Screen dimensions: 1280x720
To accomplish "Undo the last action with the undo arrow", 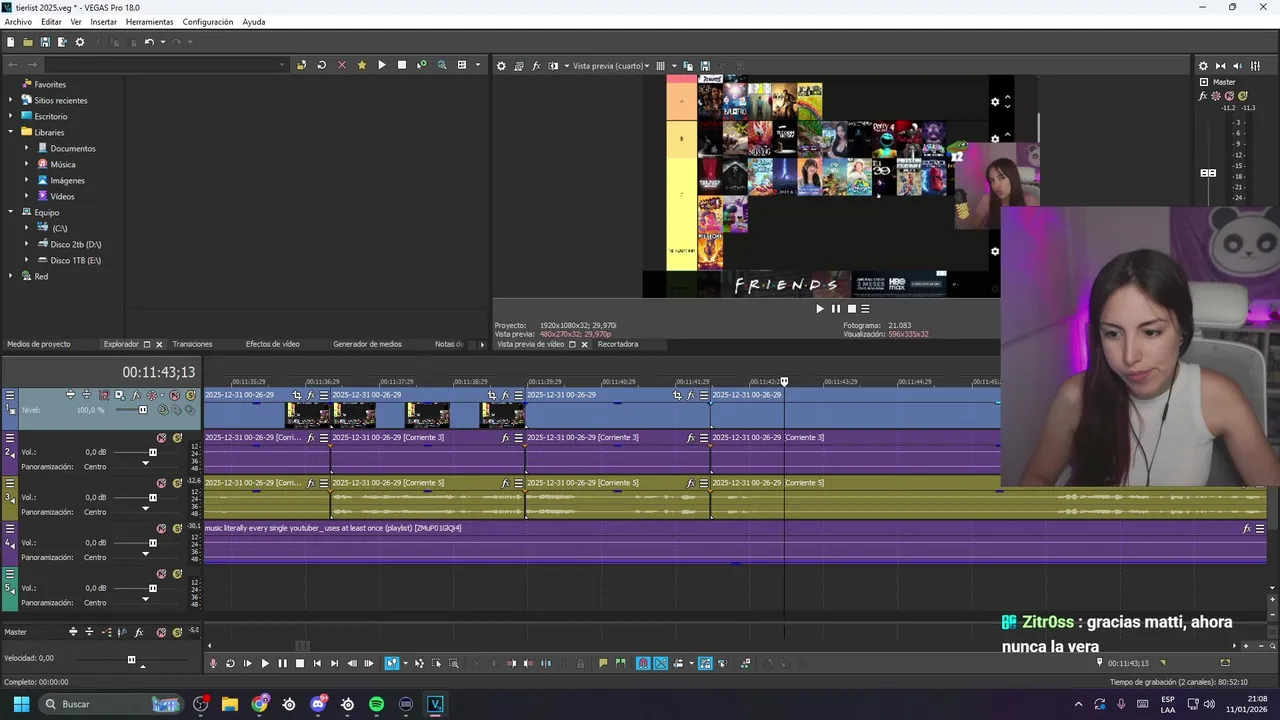I will (x=149, y=42).
